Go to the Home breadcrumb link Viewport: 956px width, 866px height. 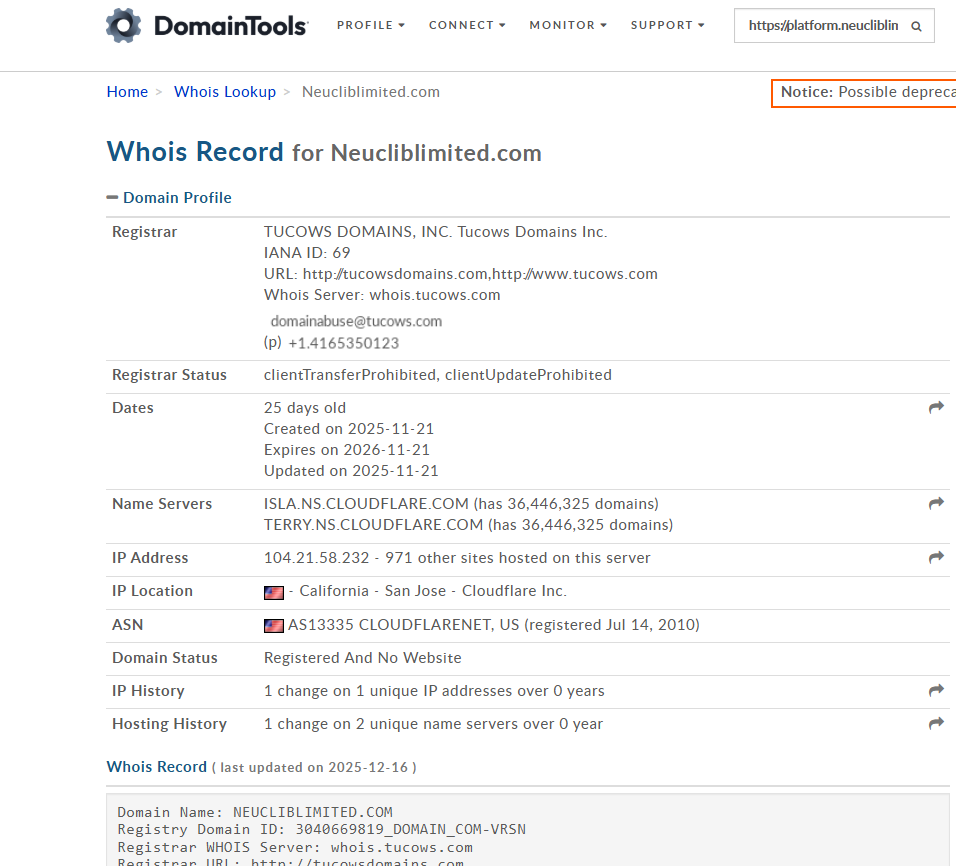(x=127, y=92)
